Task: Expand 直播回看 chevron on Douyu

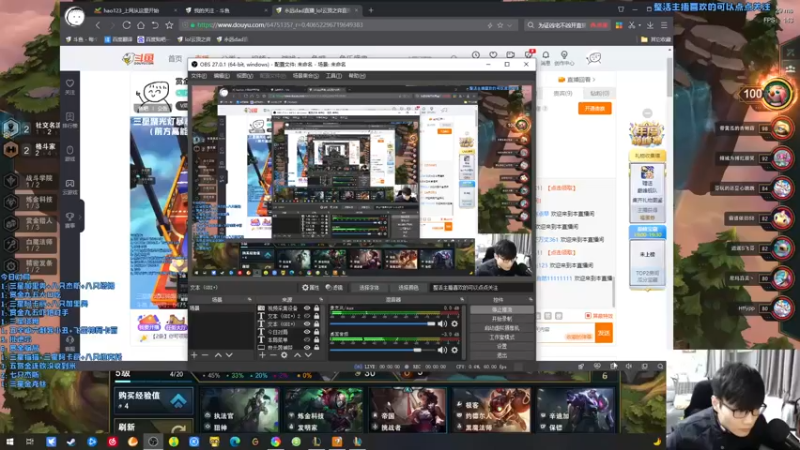Action: point(594,80)
